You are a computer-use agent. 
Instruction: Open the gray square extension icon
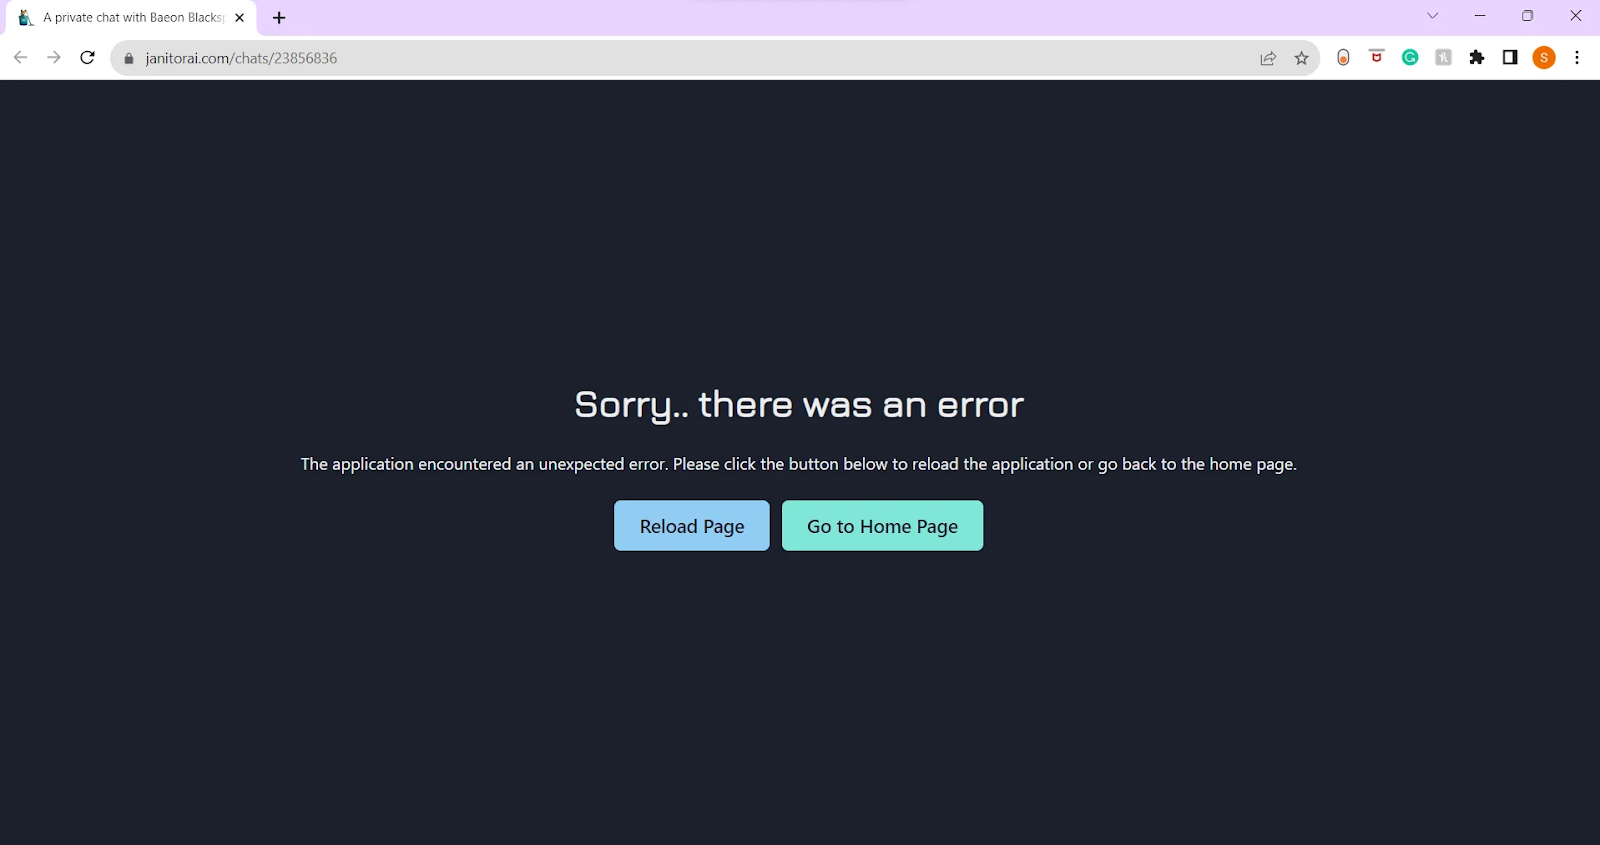(1443, 58)
